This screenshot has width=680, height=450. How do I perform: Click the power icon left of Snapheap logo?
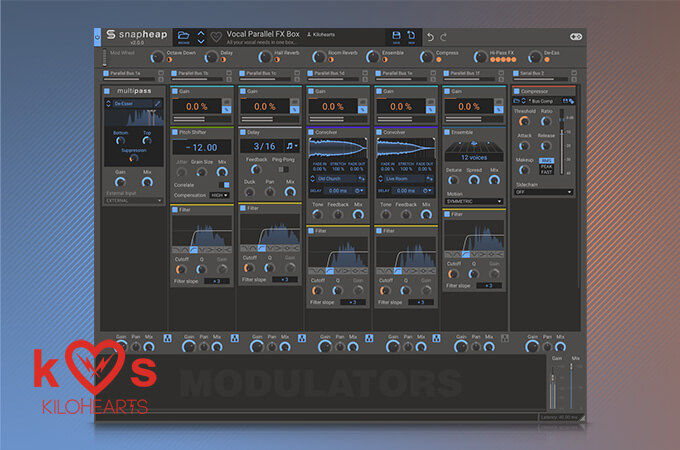coord(98,37)
